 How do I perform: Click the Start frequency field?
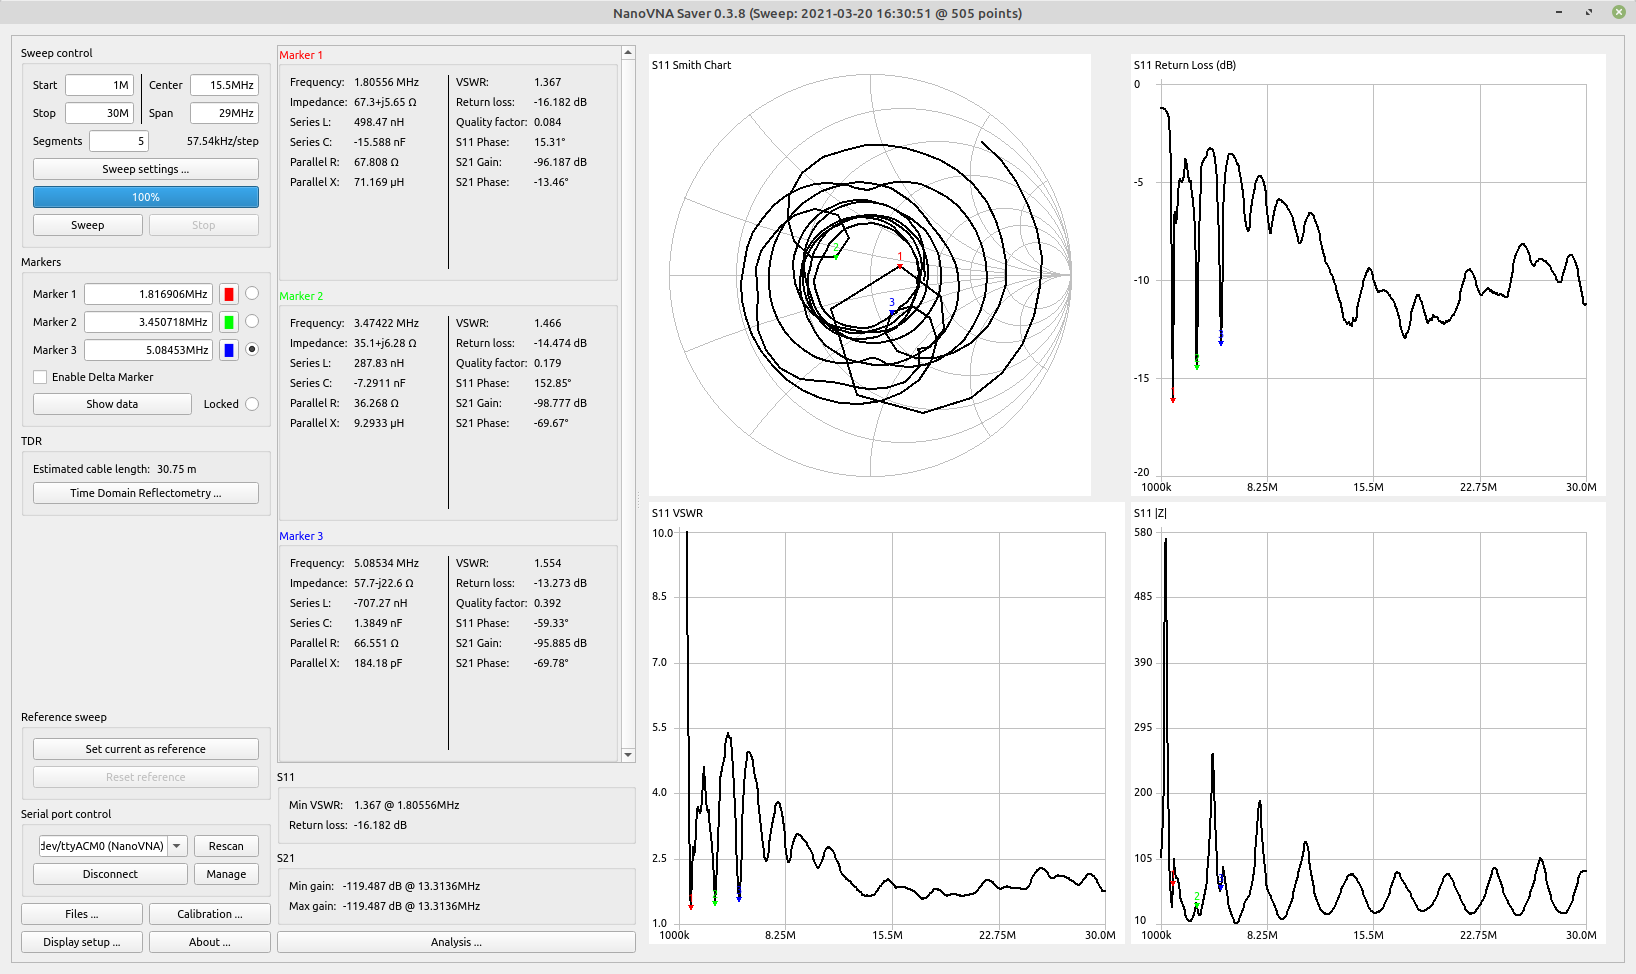(x=99, y=85)
